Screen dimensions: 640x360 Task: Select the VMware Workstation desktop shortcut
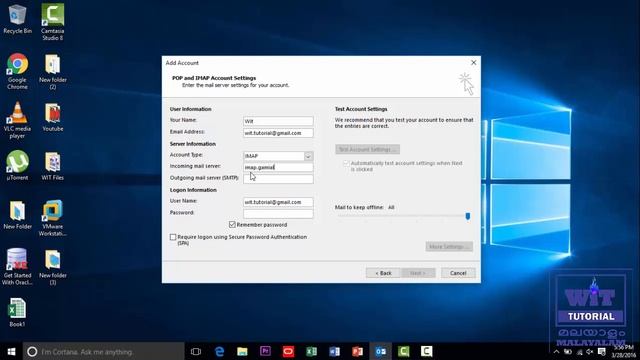click(x=53, y=218)
